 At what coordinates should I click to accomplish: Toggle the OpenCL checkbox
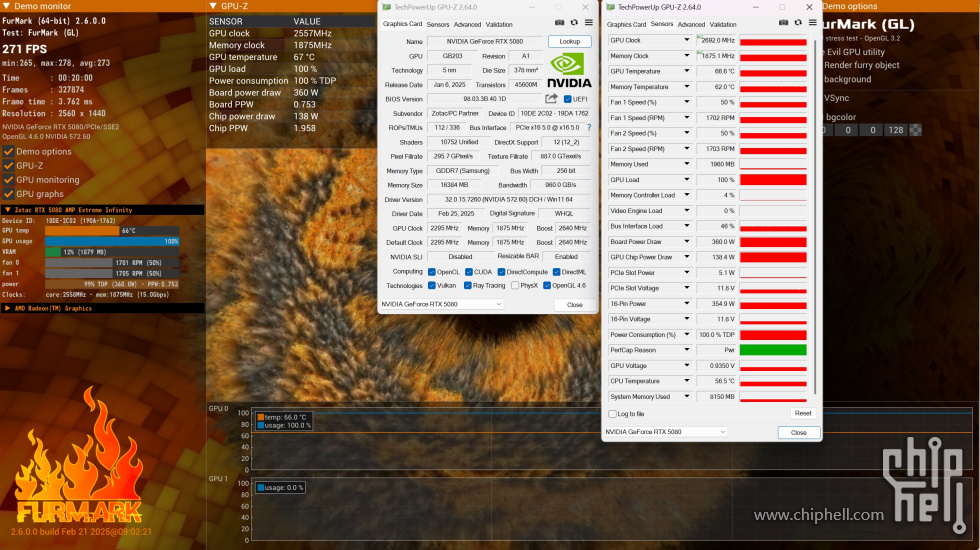point(431,272)
